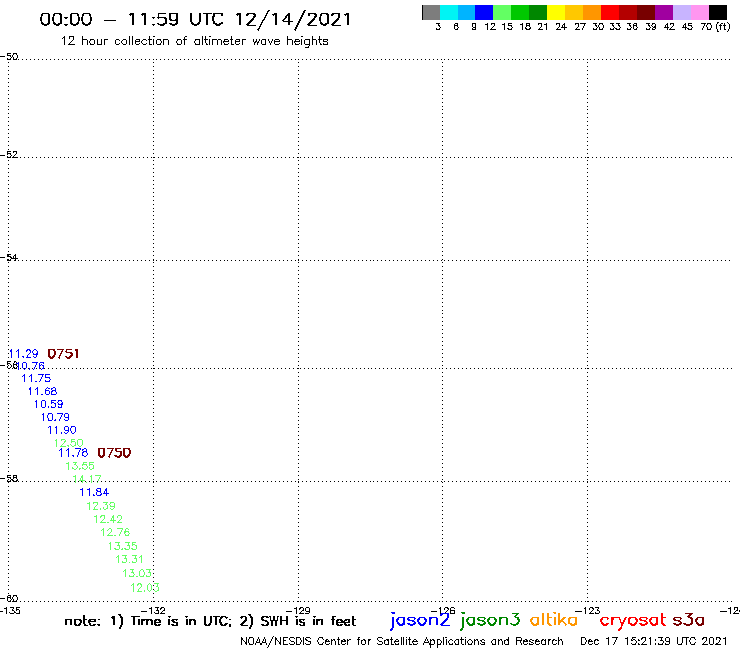Click the gray swatch in the color scale
The width and height of the screenshot is (740, 650).
click(x=431, y=13)
